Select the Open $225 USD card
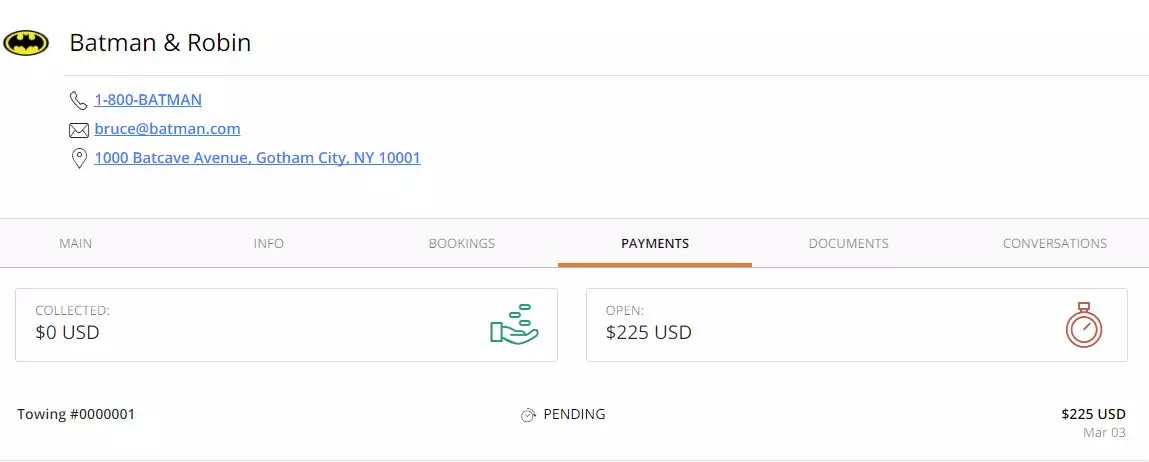The image size is (1149, 462). (x=857, y=325)
